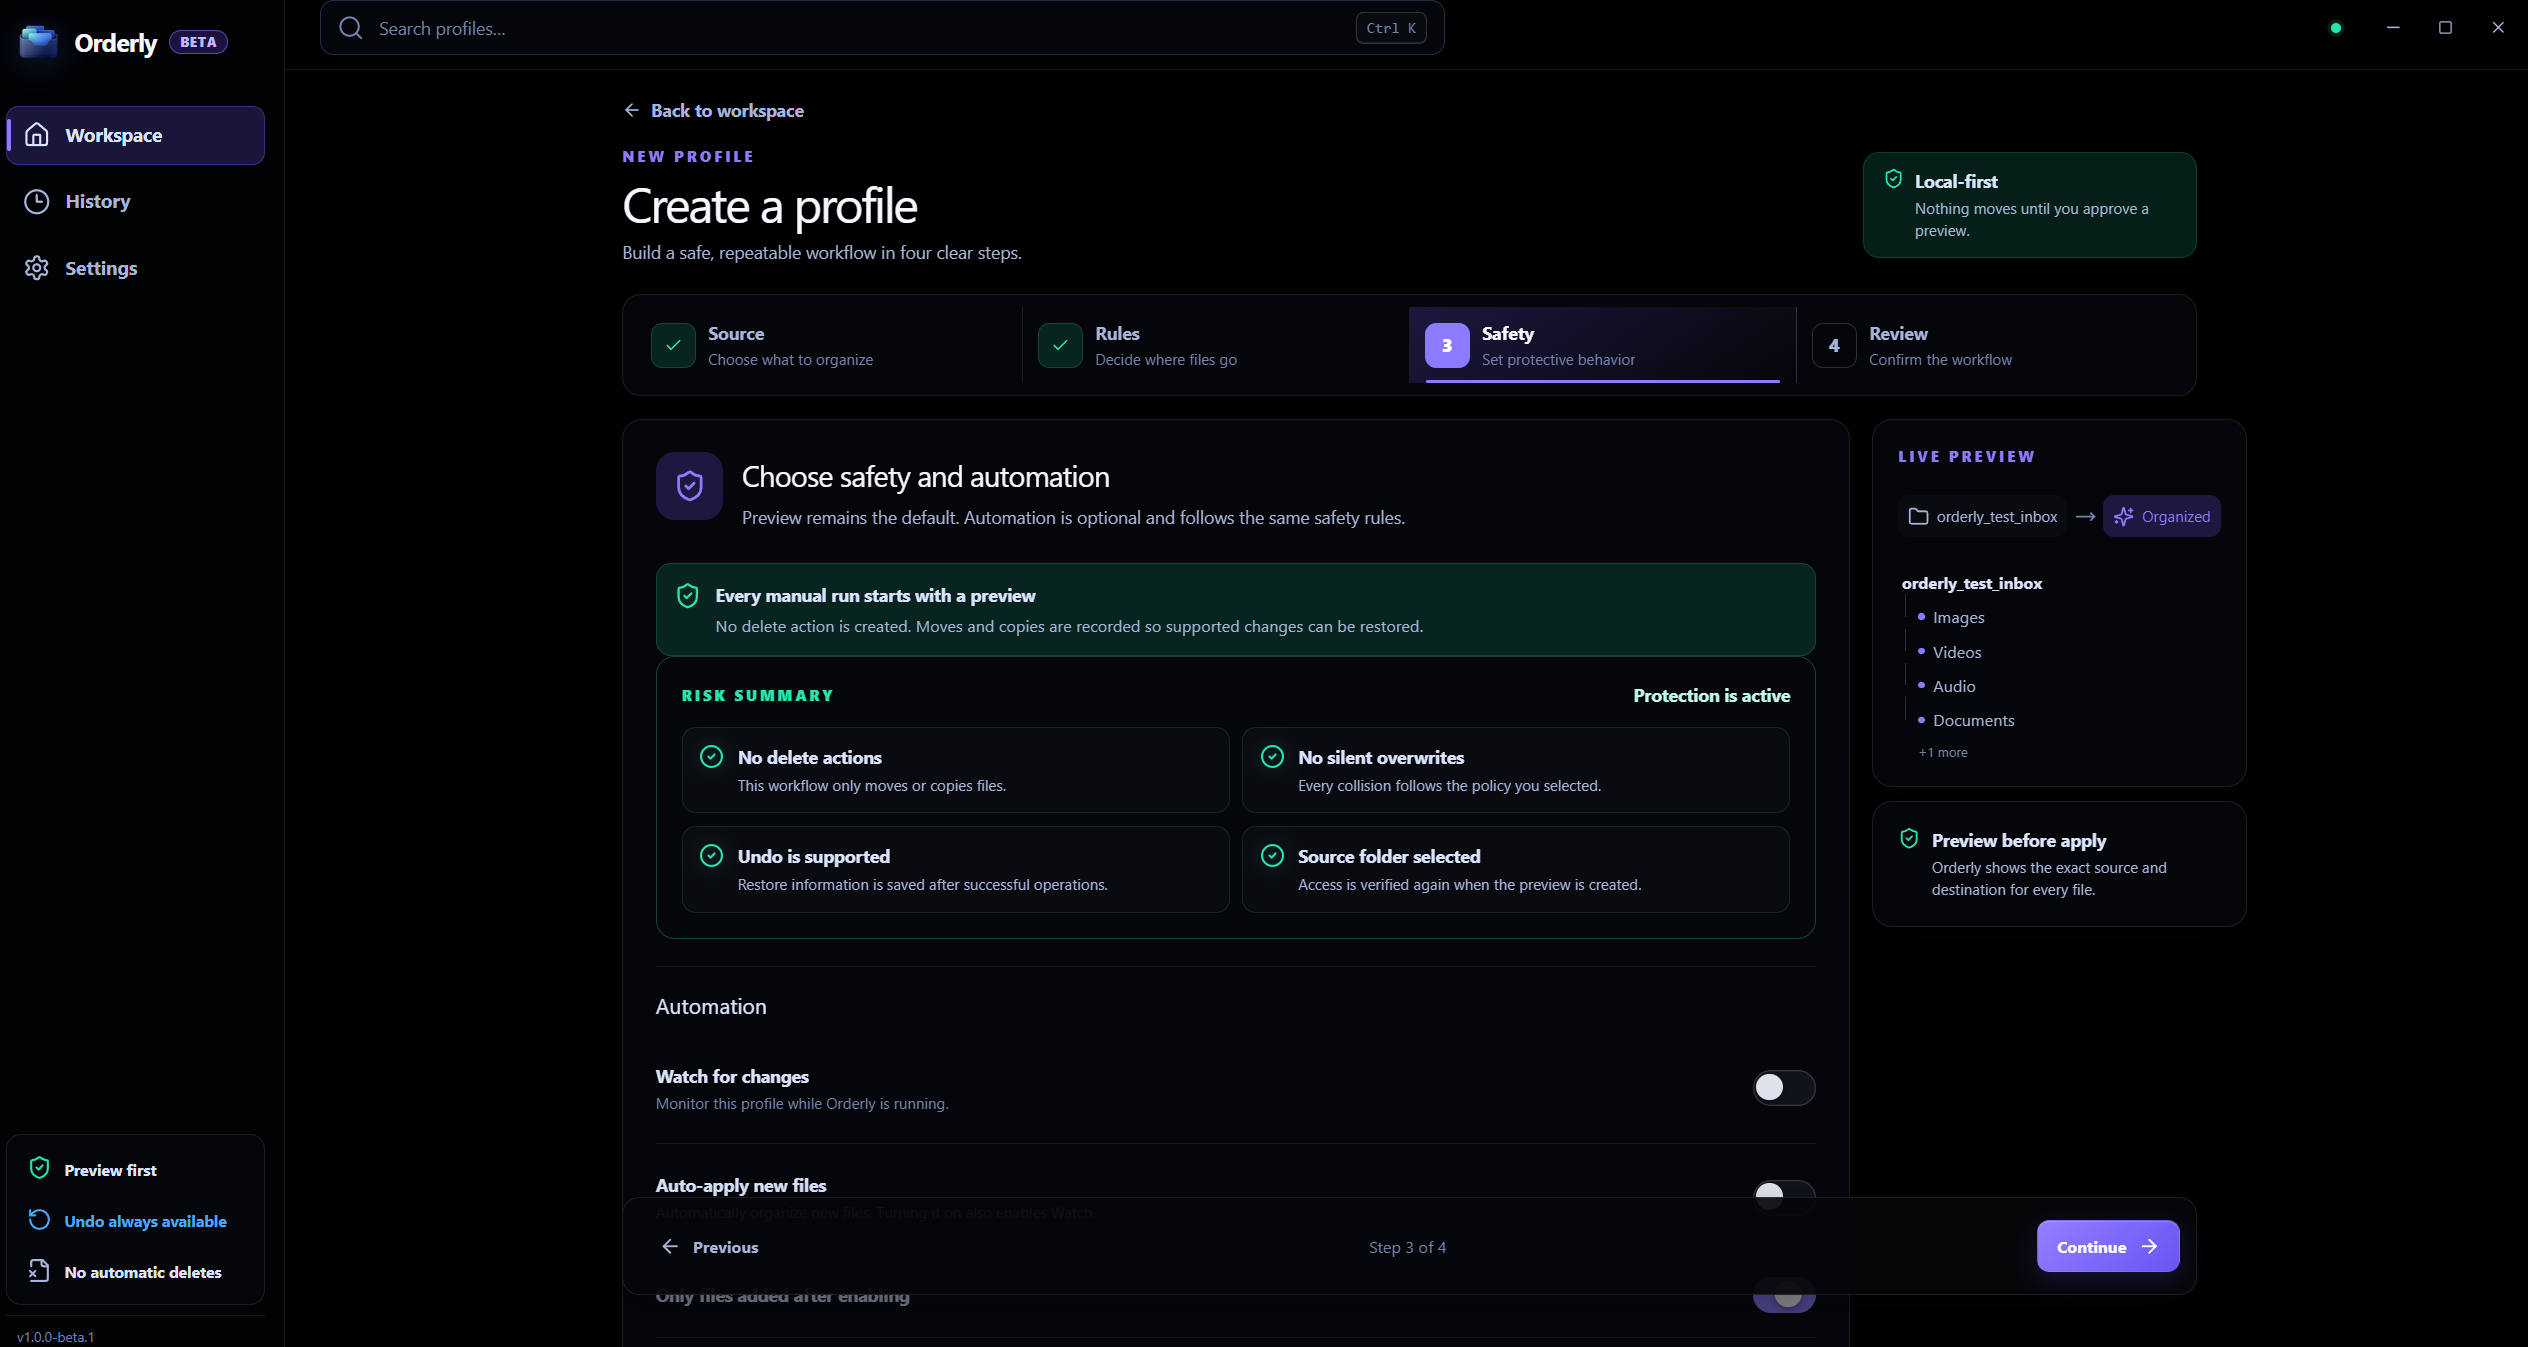Click the check icon for No delete actions

coord(711,757)
